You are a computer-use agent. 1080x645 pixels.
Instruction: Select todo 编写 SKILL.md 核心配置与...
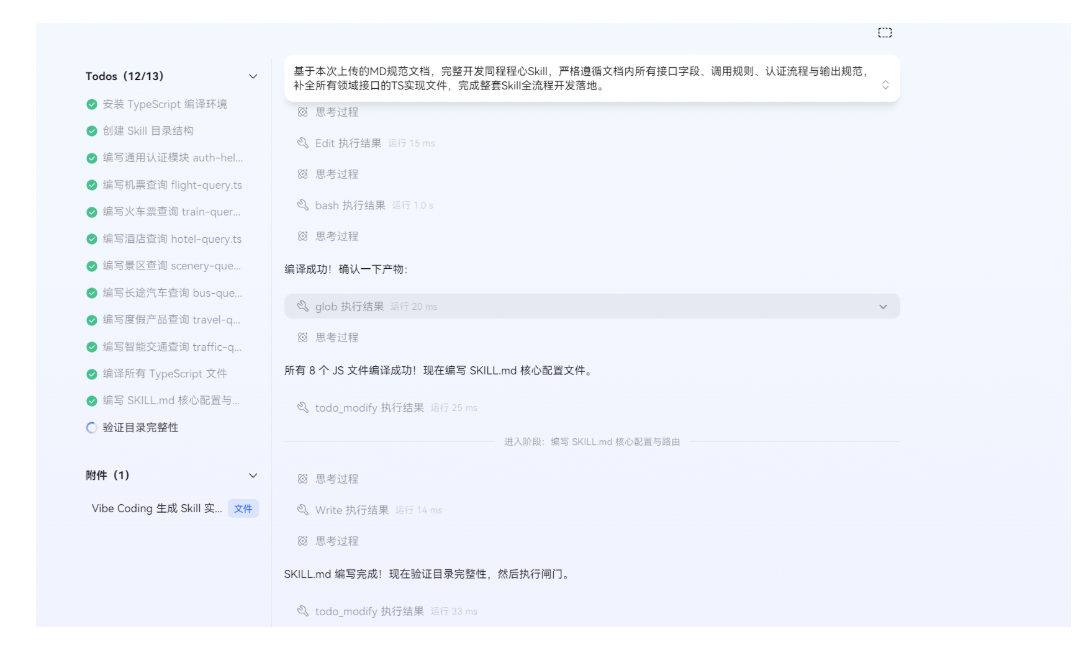pos(172,400)
